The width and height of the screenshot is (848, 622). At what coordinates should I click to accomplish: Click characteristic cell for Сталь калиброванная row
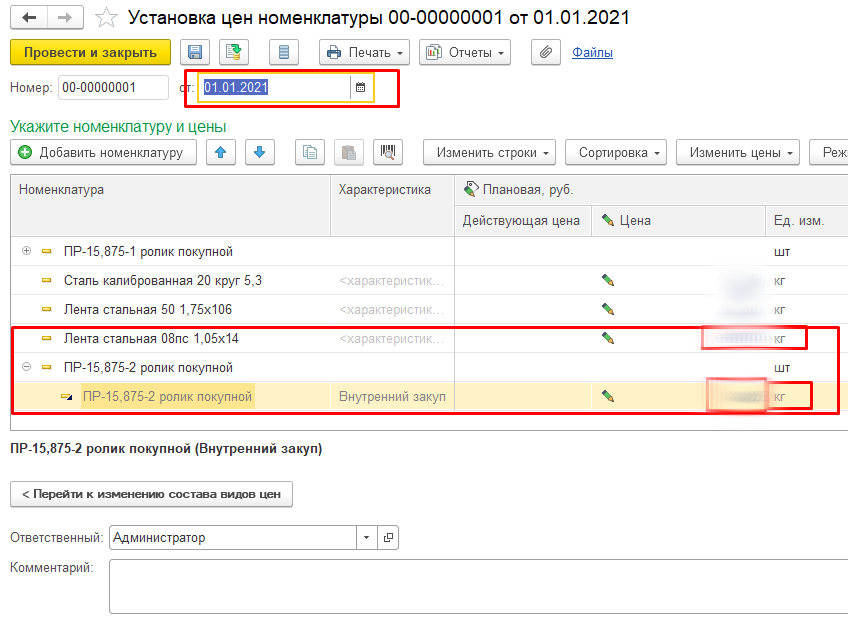point(392,281)
